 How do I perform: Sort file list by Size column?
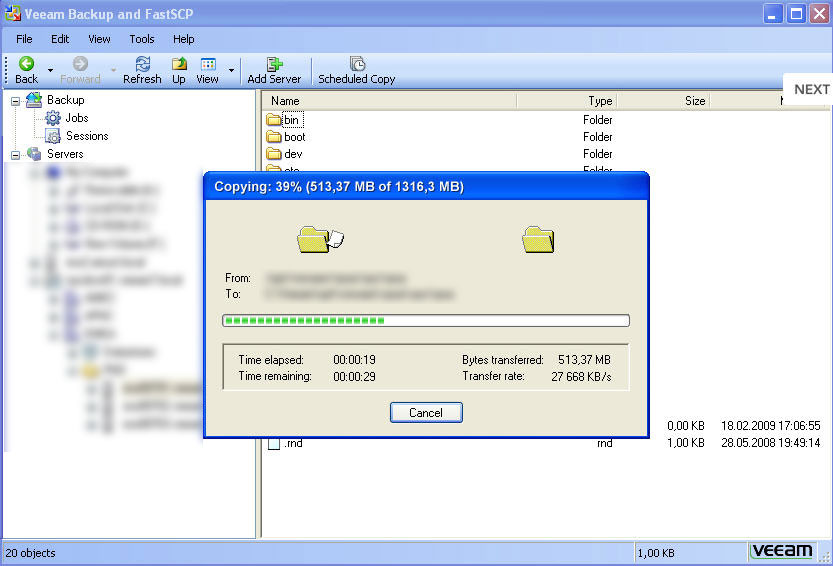[x=664, y=100]
